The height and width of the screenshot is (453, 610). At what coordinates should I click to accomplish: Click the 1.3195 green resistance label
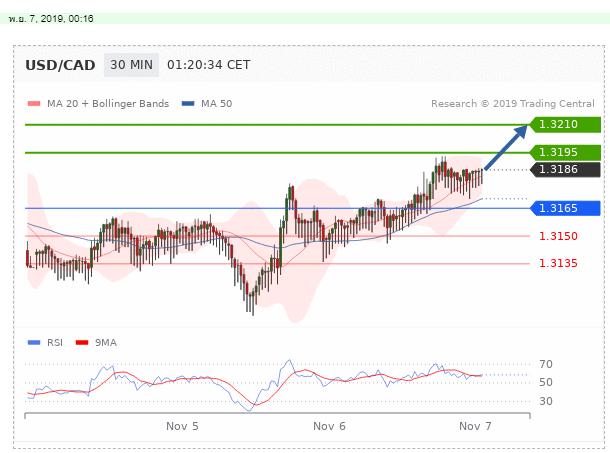click(565, 153)
